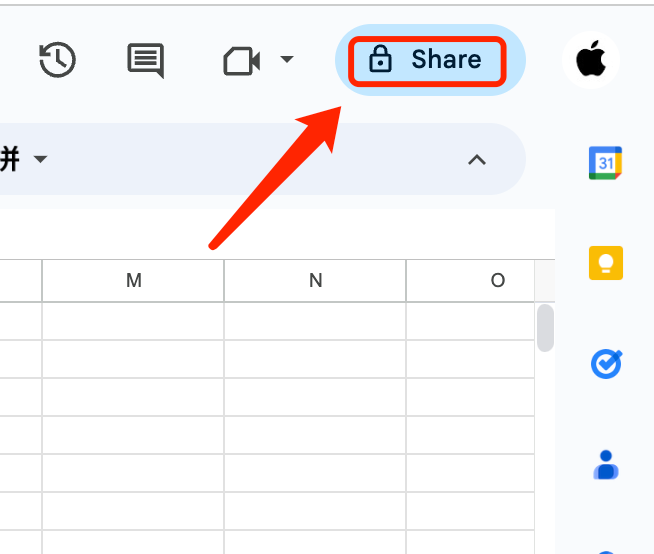The image size is (654, 554).
Task: Open the comments panel icon
Action: click(146, 60)
